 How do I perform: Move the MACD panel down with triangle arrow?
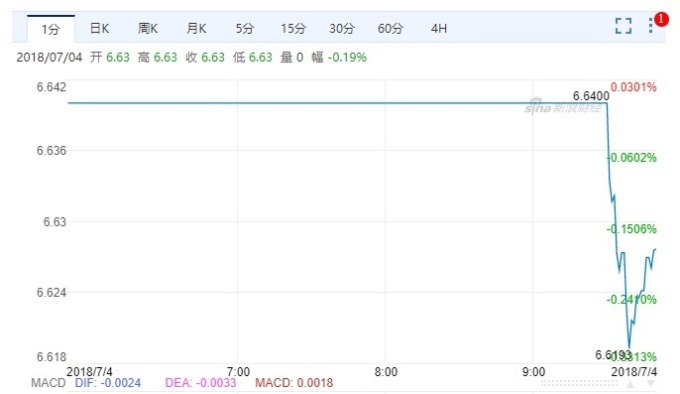coord(651,384)
